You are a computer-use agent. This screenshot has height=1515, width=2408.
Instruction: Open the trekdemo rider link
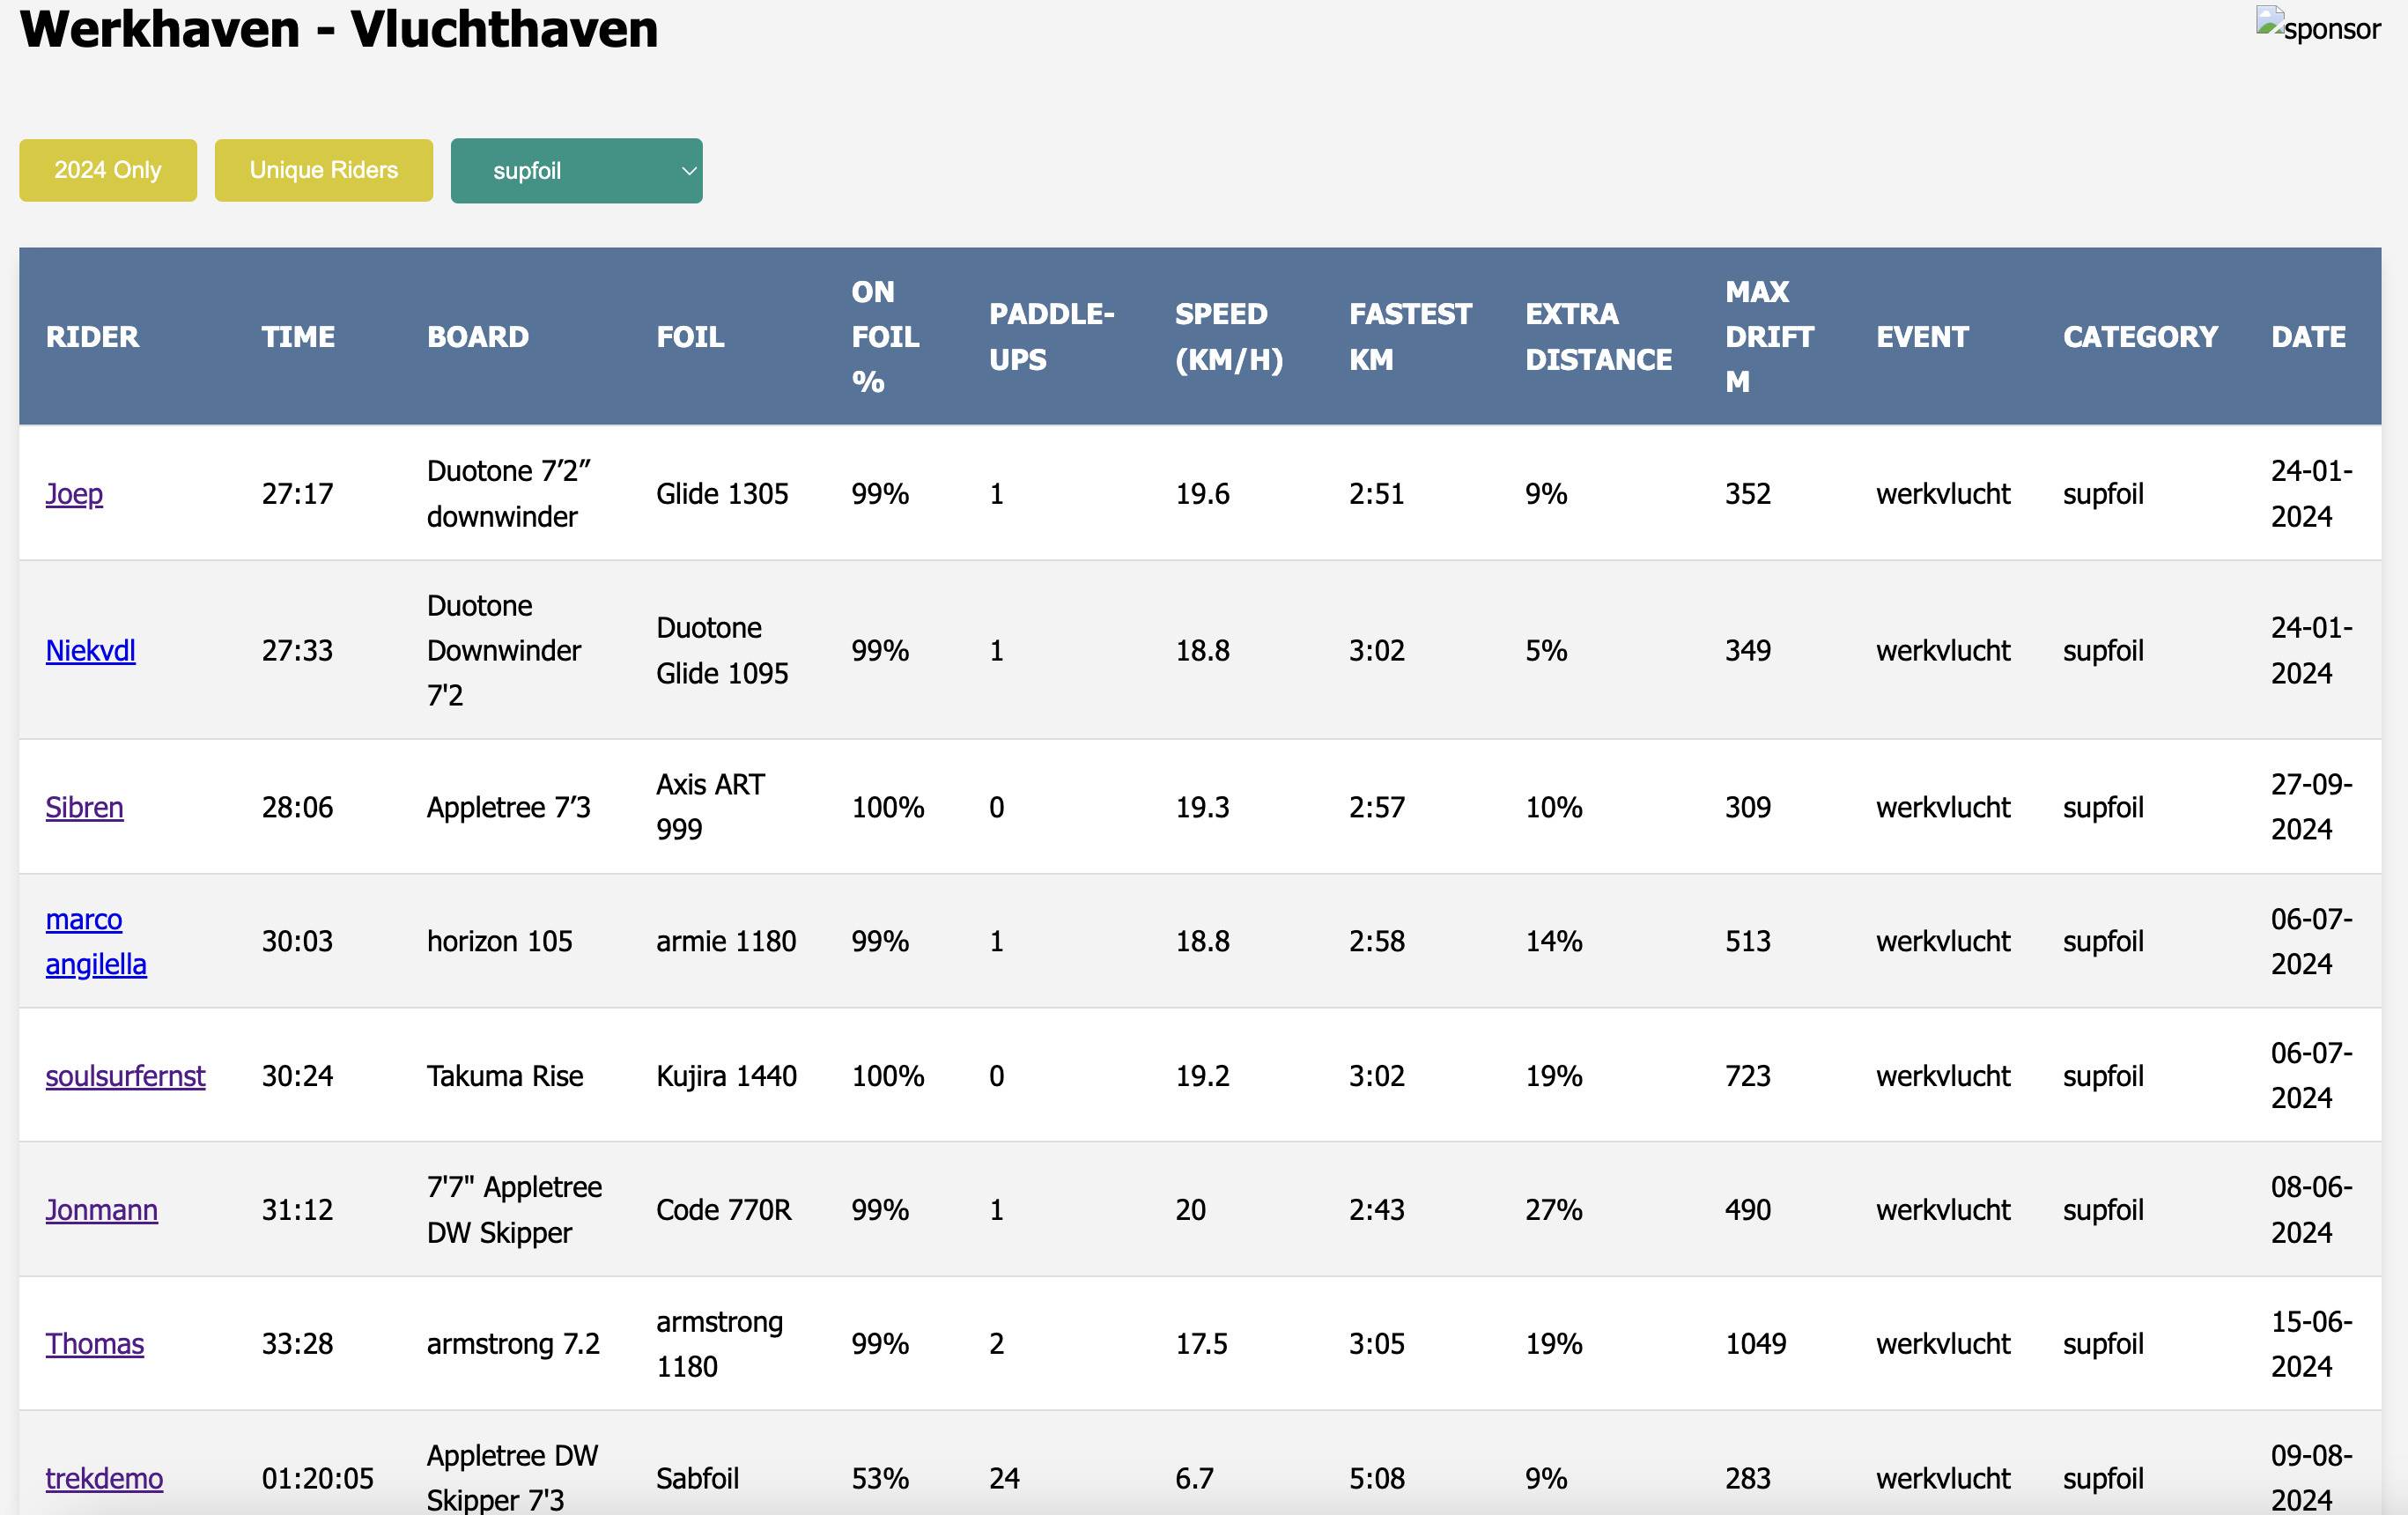coord(104,1478)
